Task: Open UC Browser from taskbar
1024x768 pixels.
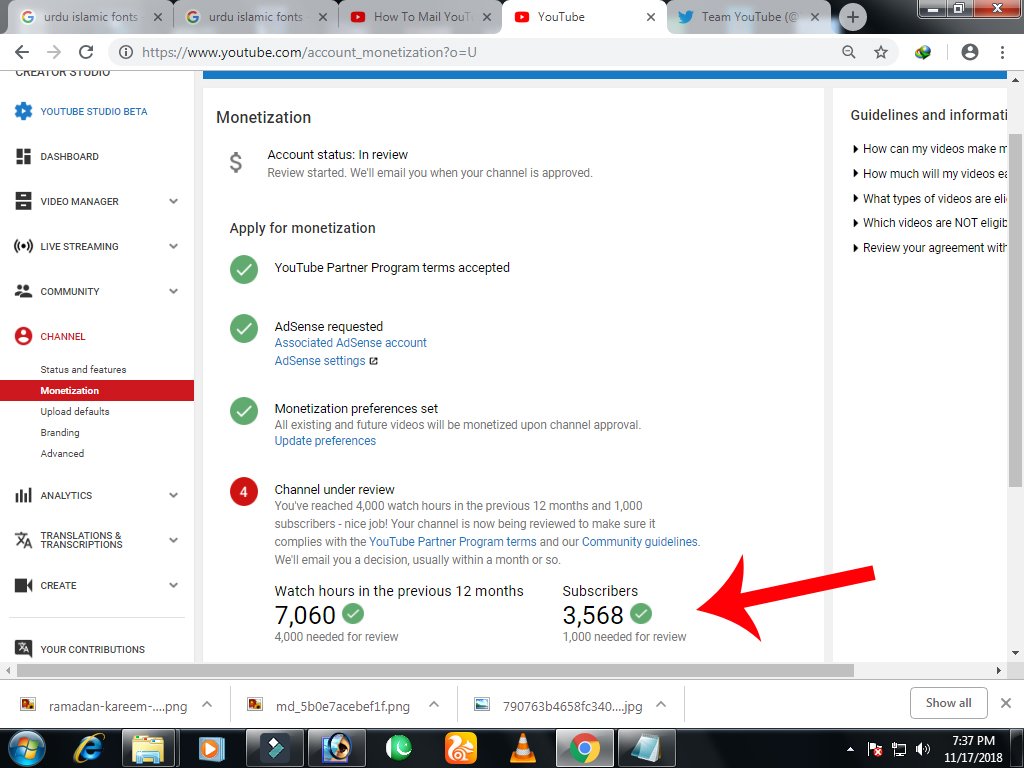Action: [x=460, y=748]
